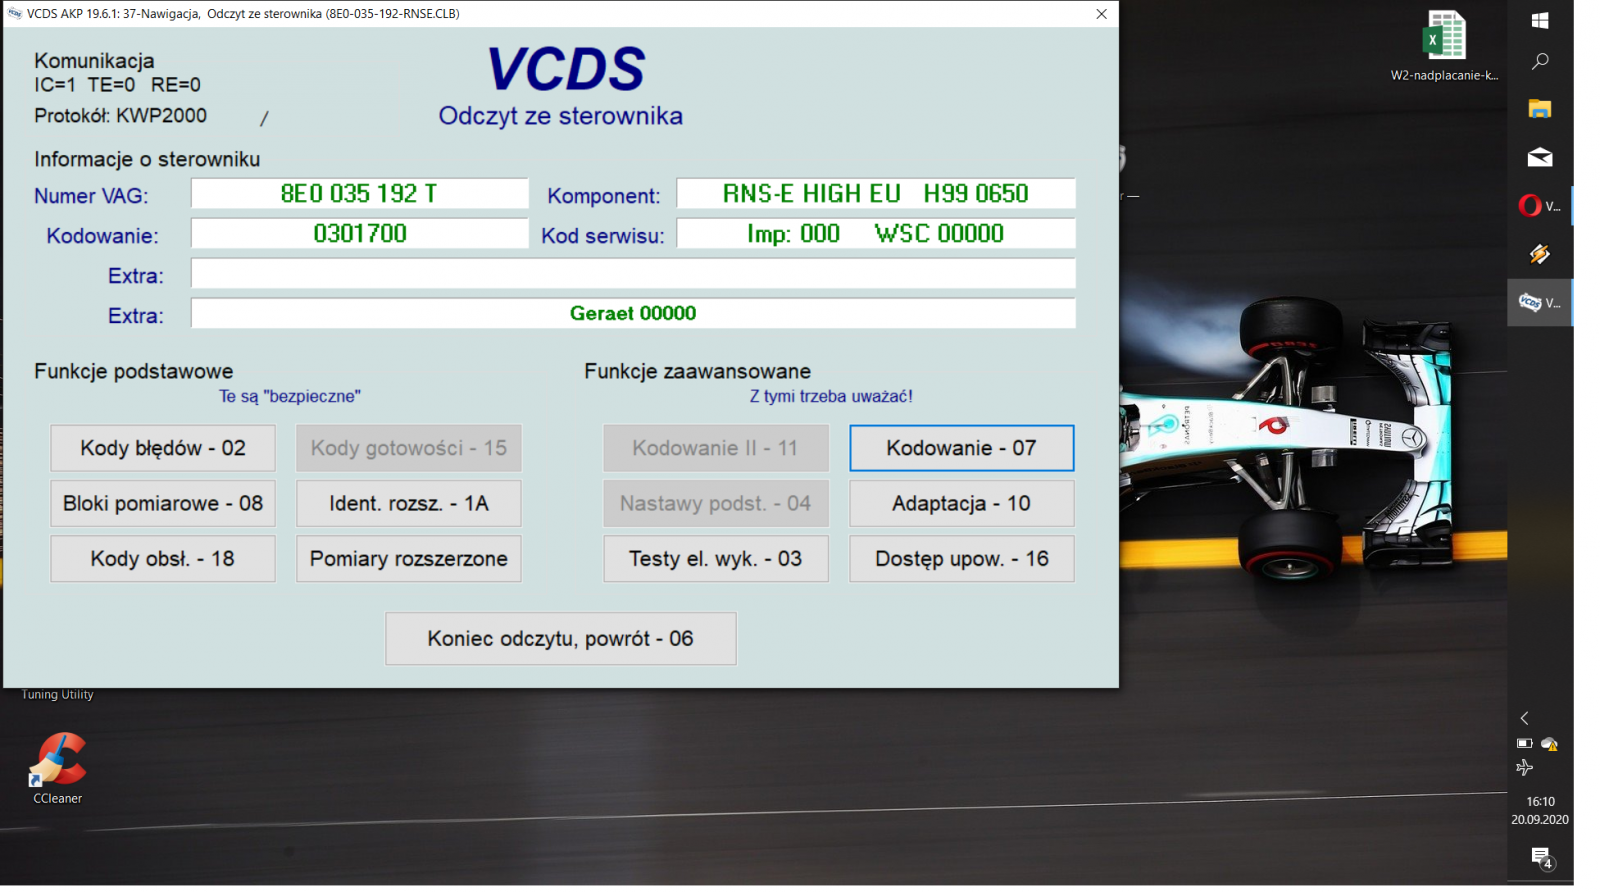Click the Numer VAG field 8E0 035 192 T
Screen dimensions: 1600x892
click(x=360, y=194)
